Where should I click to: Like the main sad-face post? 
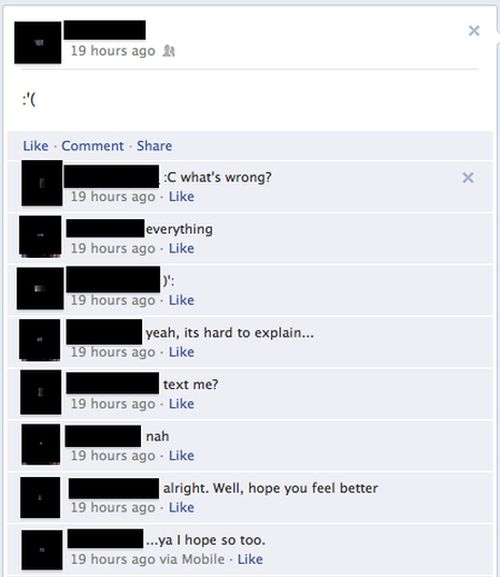36,146
